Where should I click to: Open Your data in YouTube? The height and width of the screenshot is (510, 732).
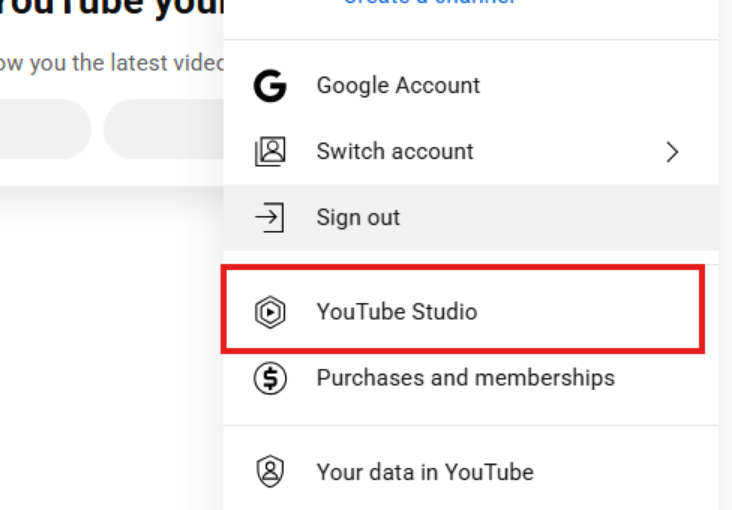pyautogui.click(x=425, y=472)
